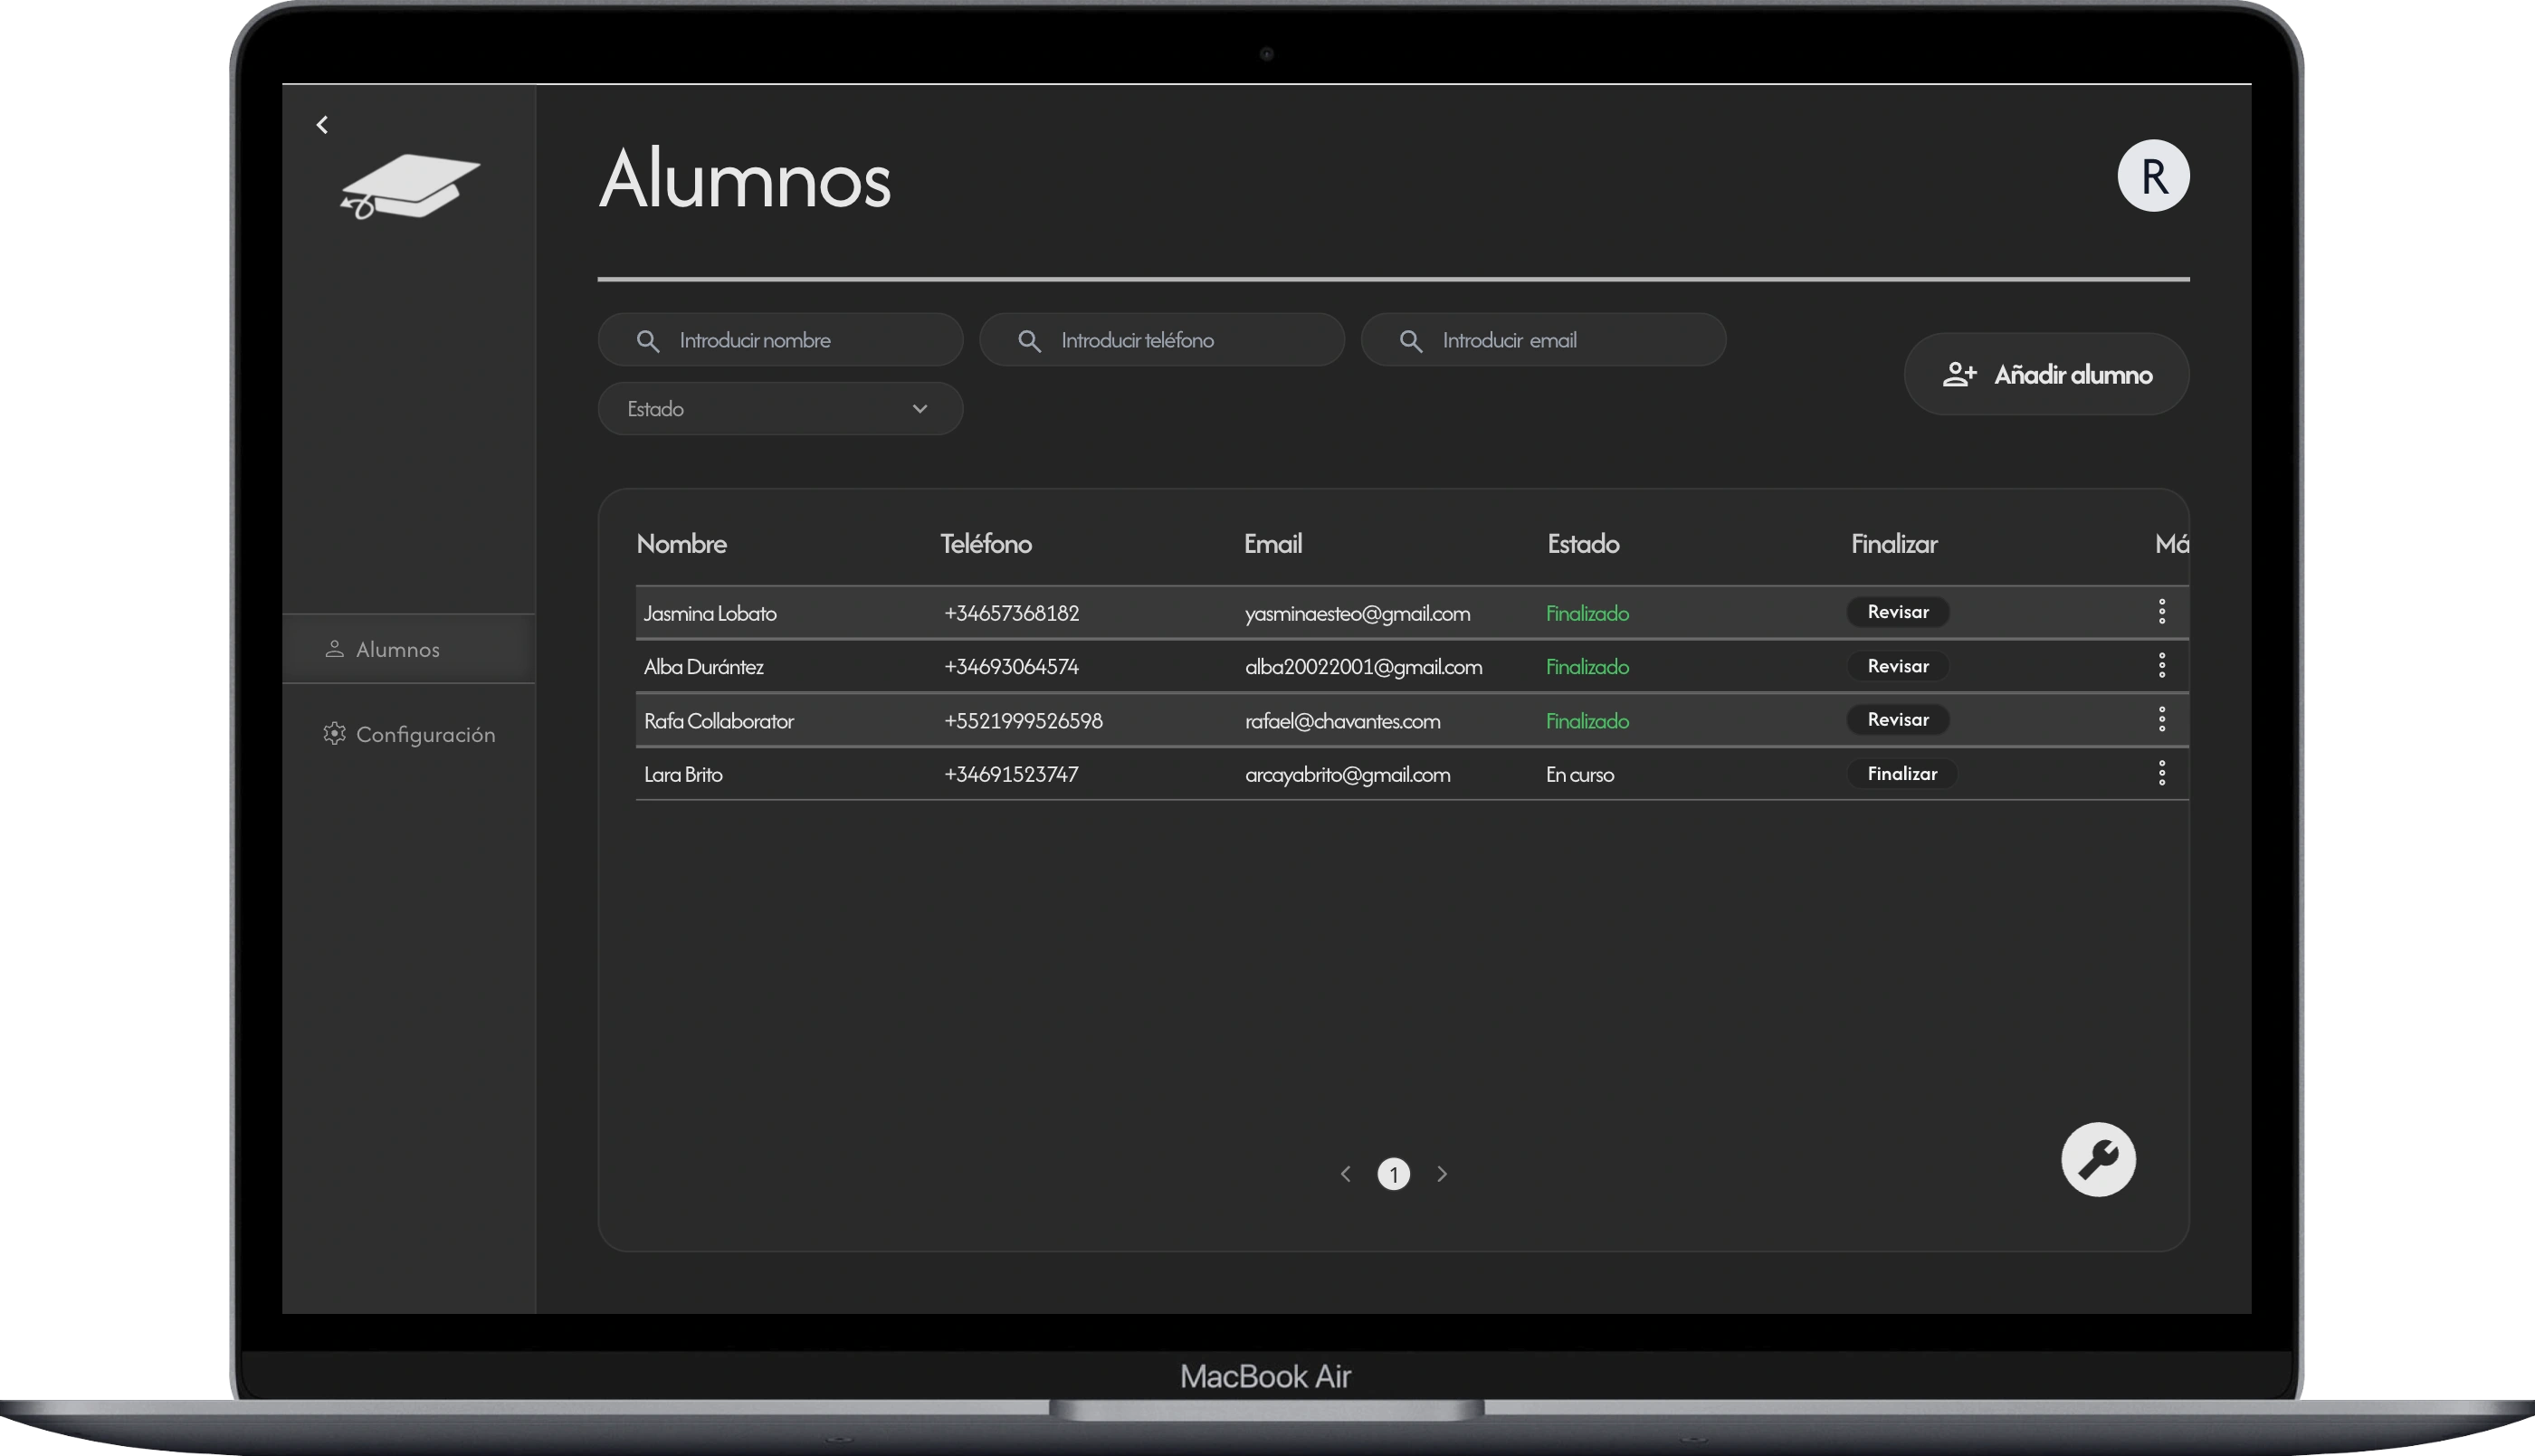Viewport: 2535px width, 1456px height.
Task: Collapse sidebar with the back chevron
Action: point(322,125)
